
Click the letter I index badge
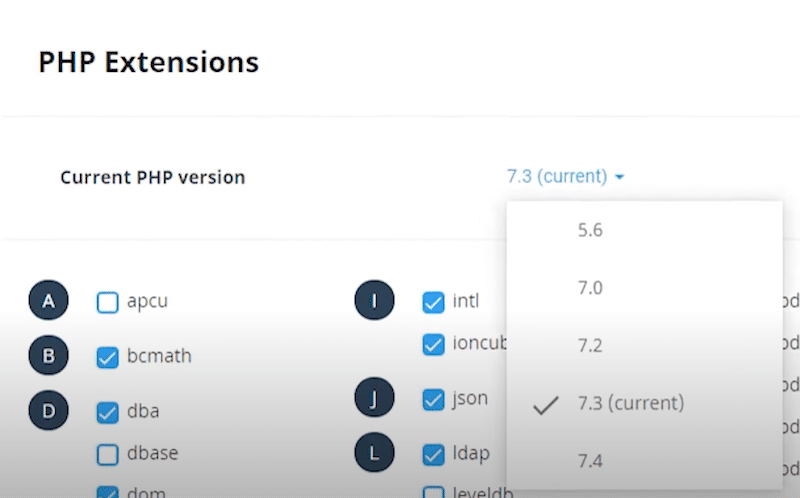click(374, 301)
